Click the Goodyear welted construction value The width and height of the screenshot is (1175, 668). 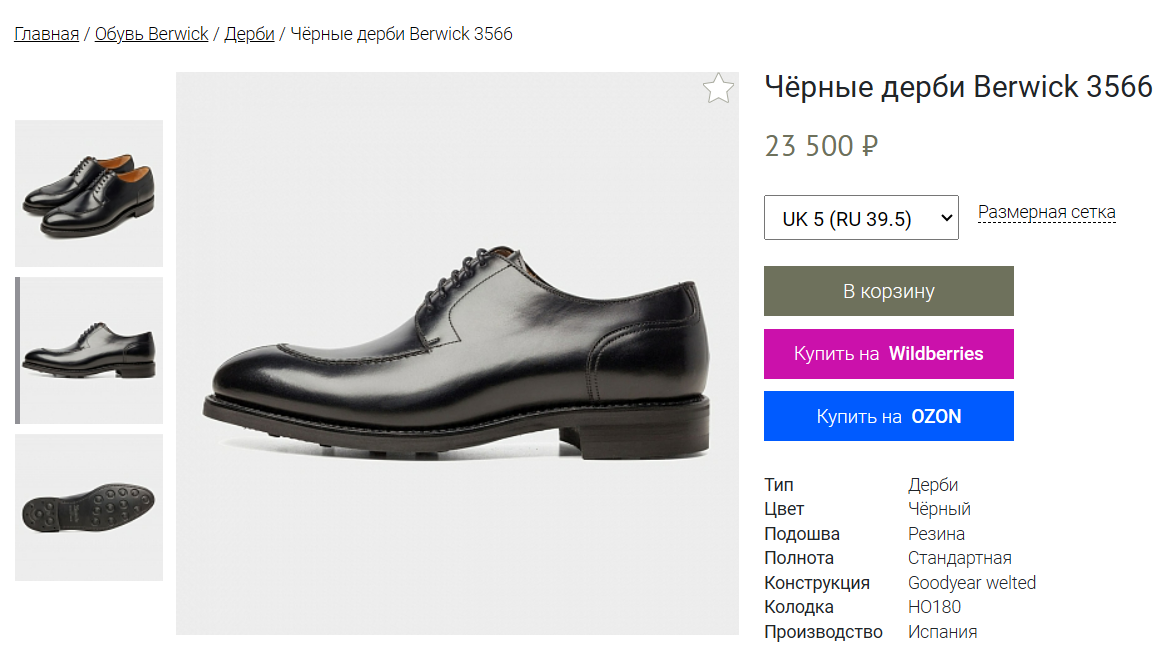971,583
